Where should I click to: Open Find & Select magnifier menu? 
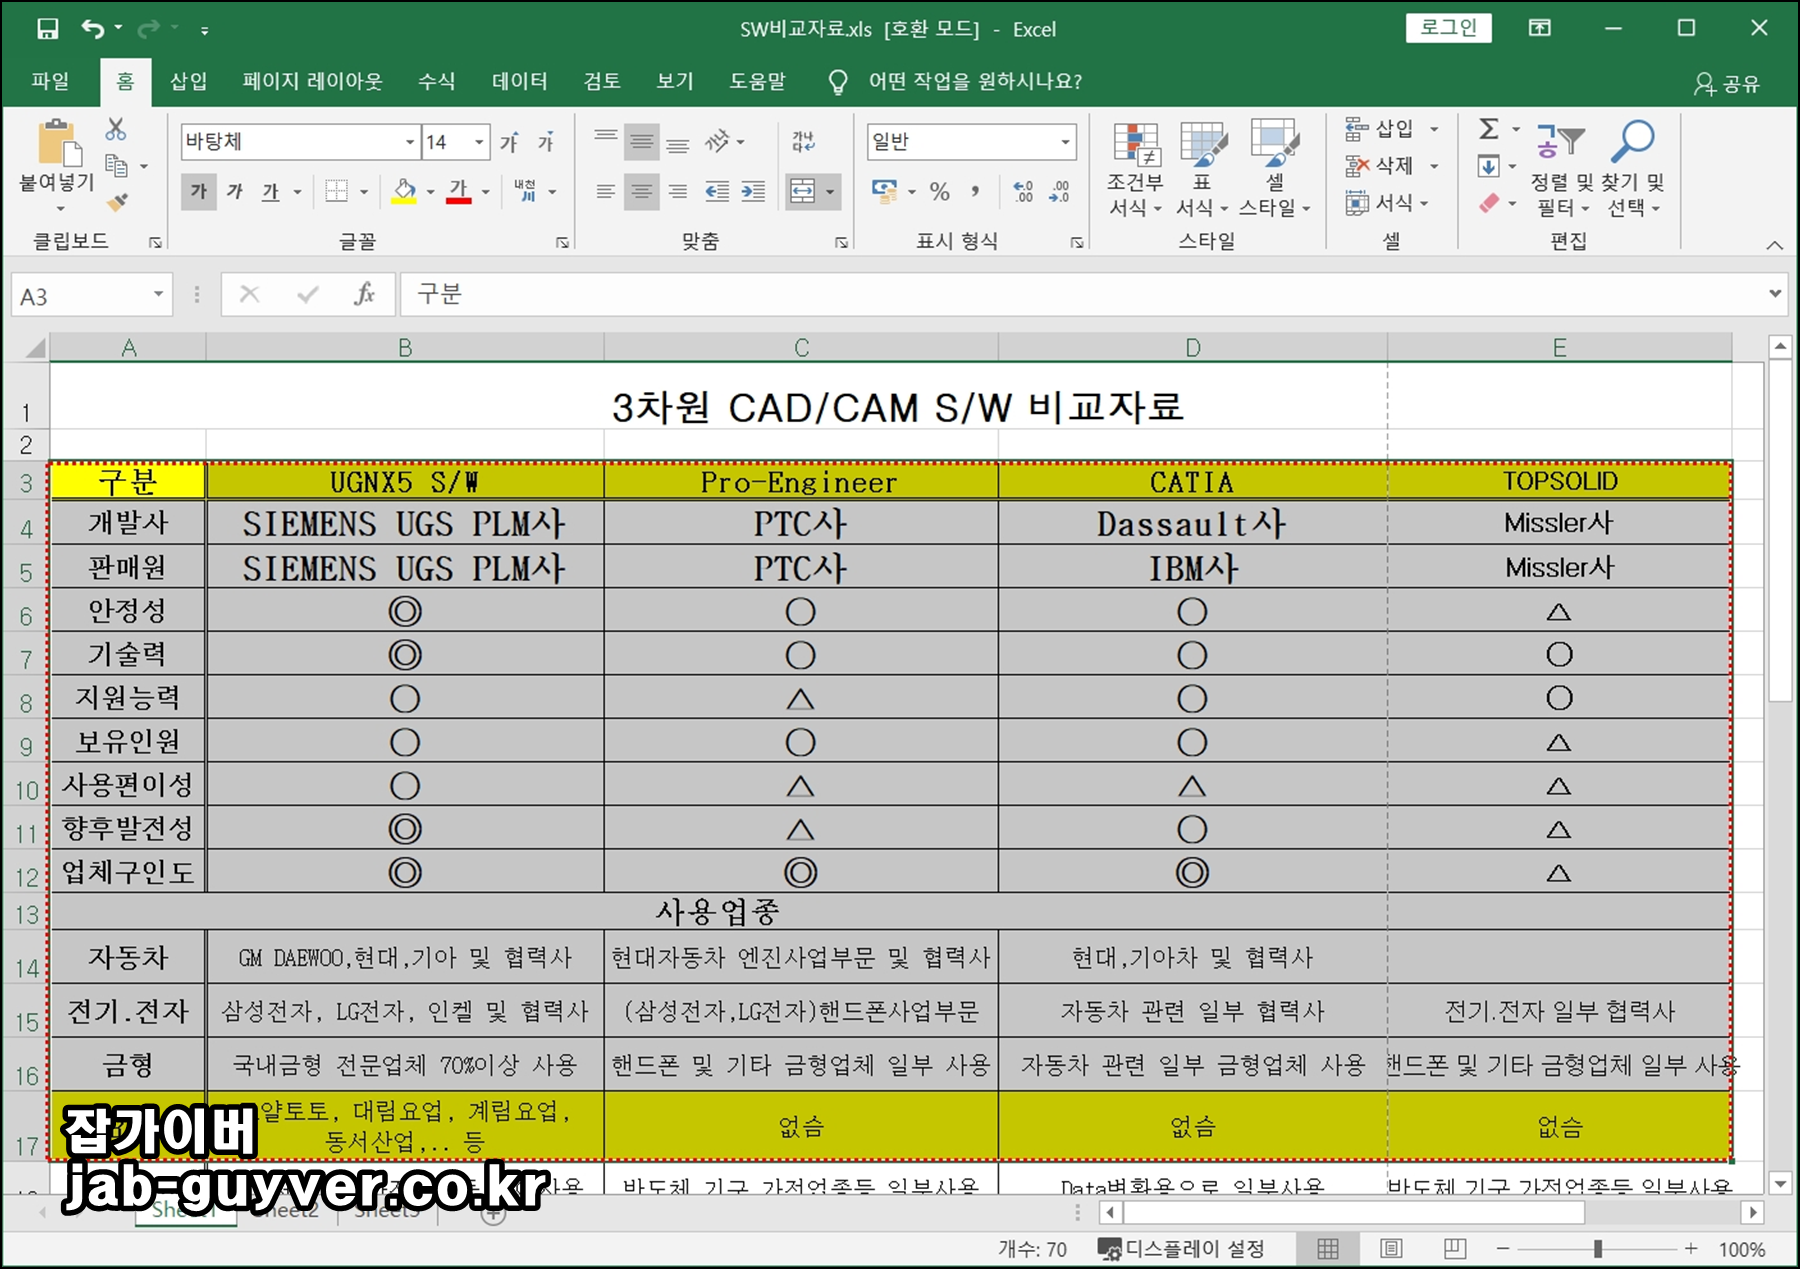(1634, 169)
